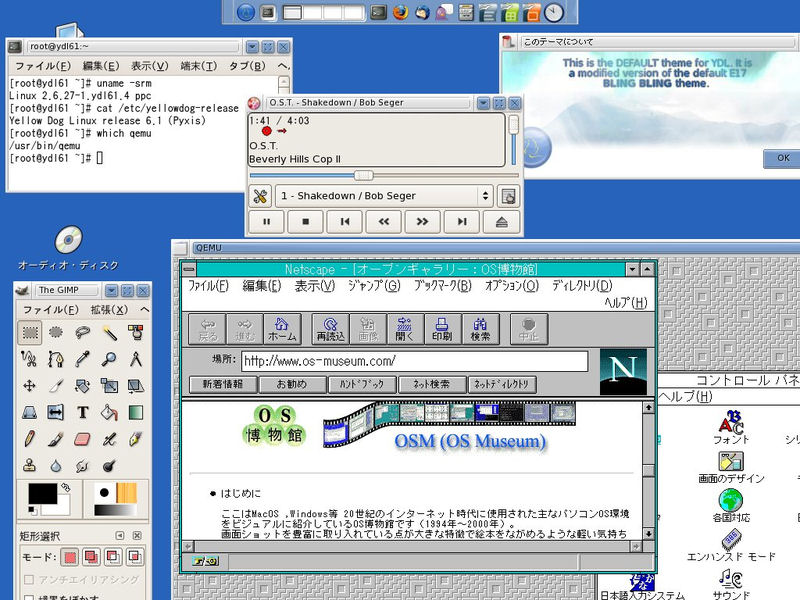This screenshot has height=600, width=800.
Task: Choose the Paths tool in GIMP
Action: coord(56,359)
